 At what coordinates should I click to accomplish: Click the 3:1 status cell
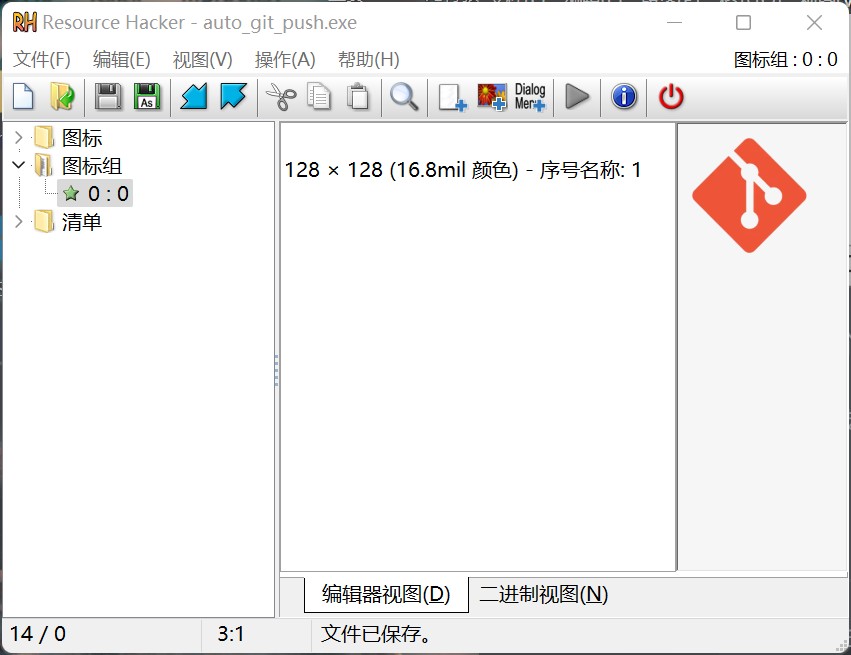[x=231, y=634]
